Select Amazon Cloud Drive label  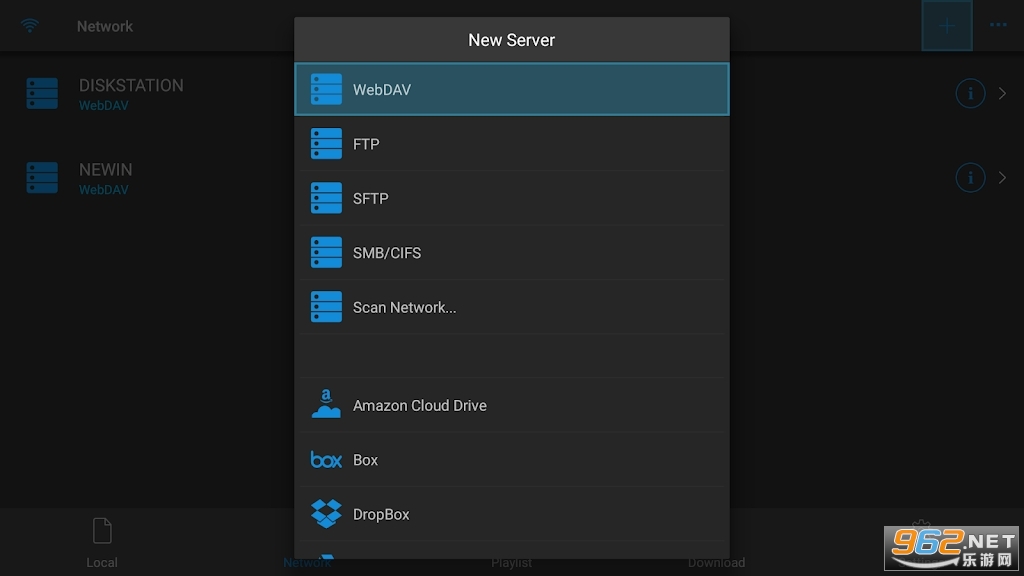click(420, 406)
